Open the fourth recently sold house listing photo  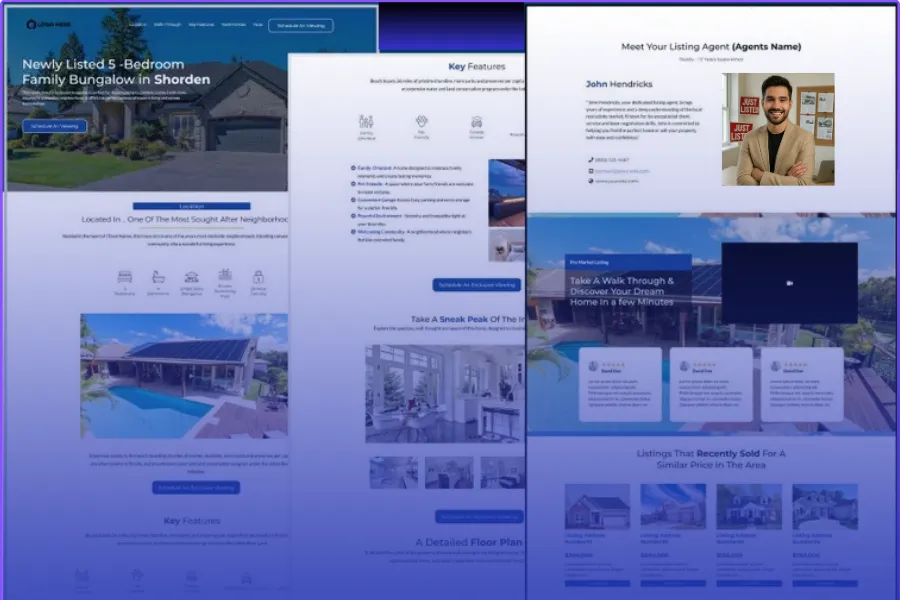point(825,506)
